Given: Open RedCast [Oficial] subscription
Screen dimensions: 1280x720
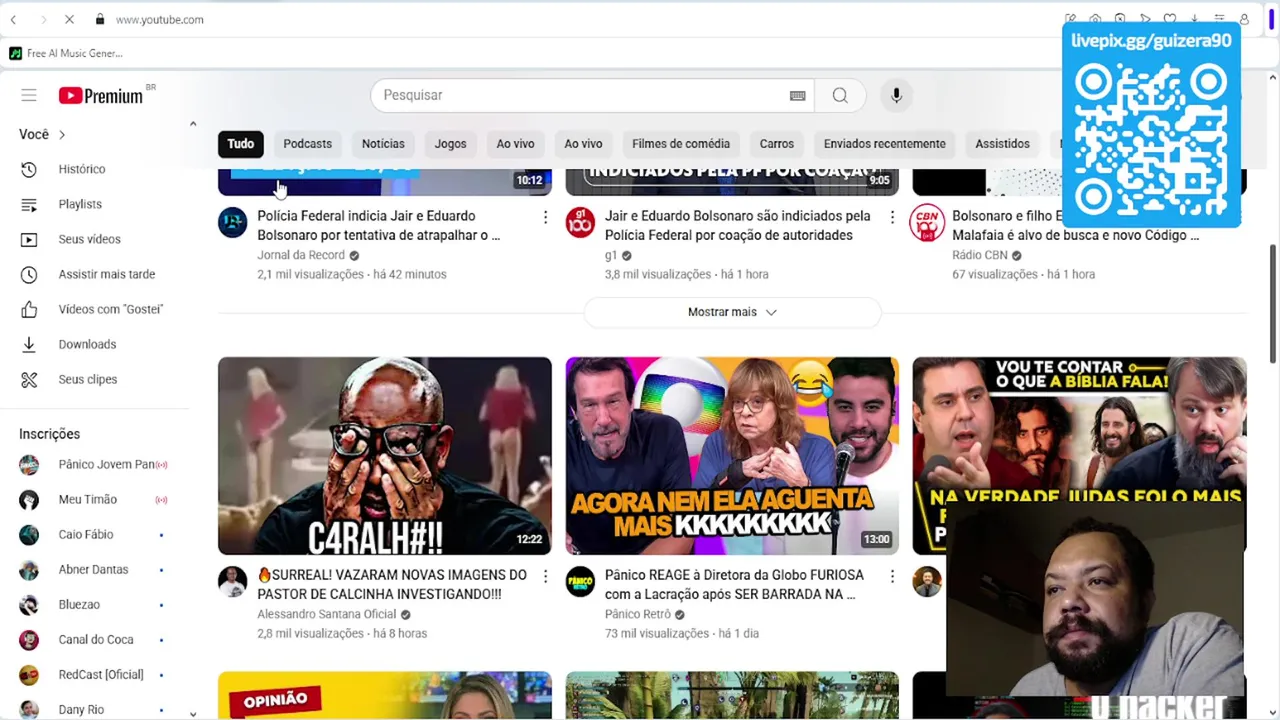Looking at the screenshot, I should 95,674.
